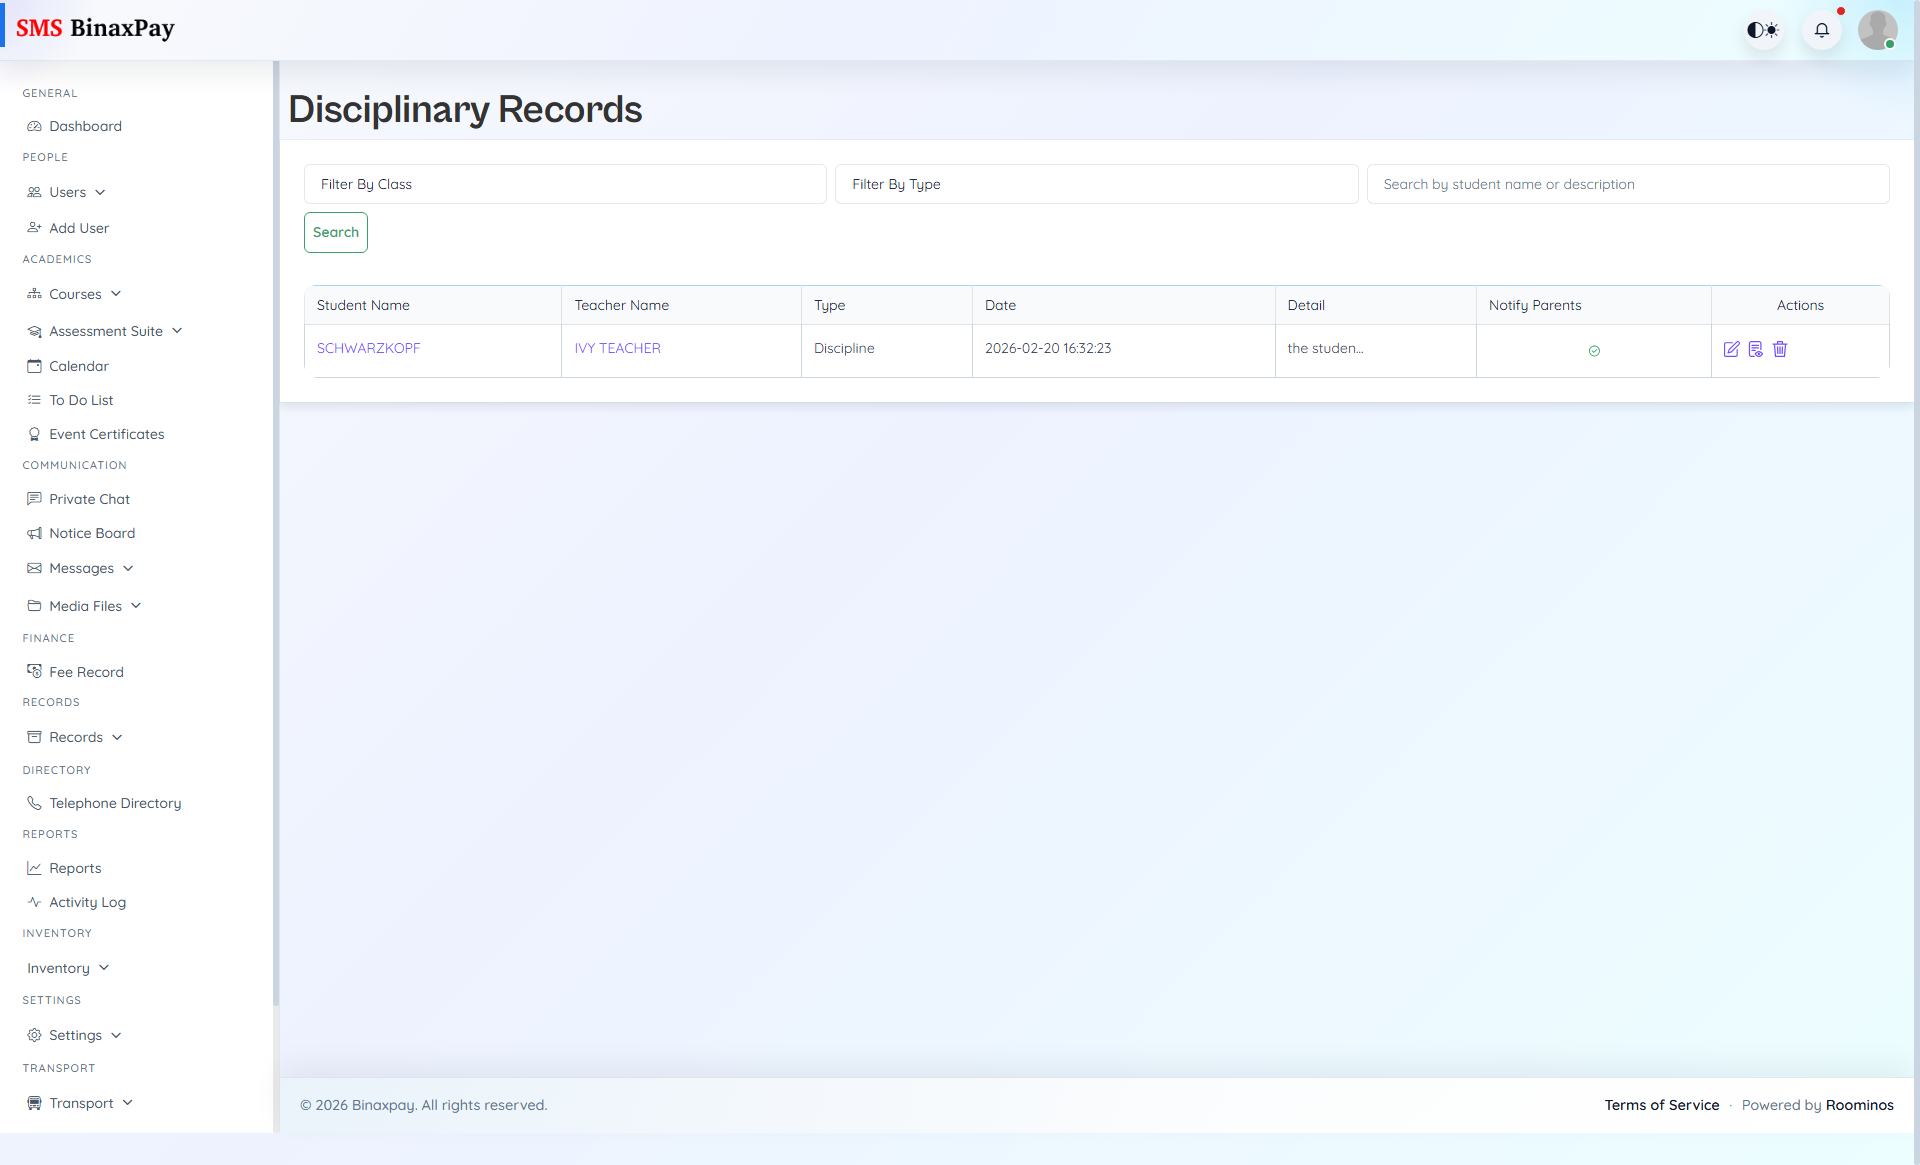Open the Notice Board
The width and height of the screenshot is (1920, 1165).
click(x=92, y=533)
